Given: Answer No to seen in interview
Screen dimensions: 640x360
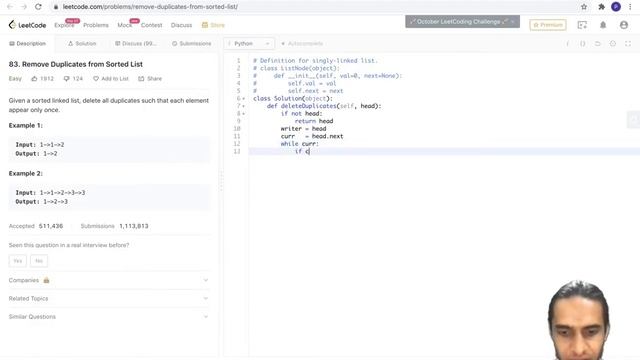Looking at the screenshot, I should pos(39,261).
